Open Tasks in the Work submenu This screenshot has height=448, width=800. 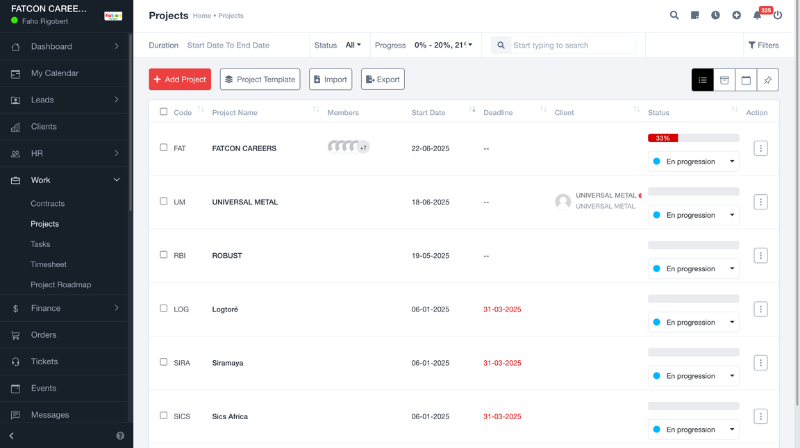point(40,244)
